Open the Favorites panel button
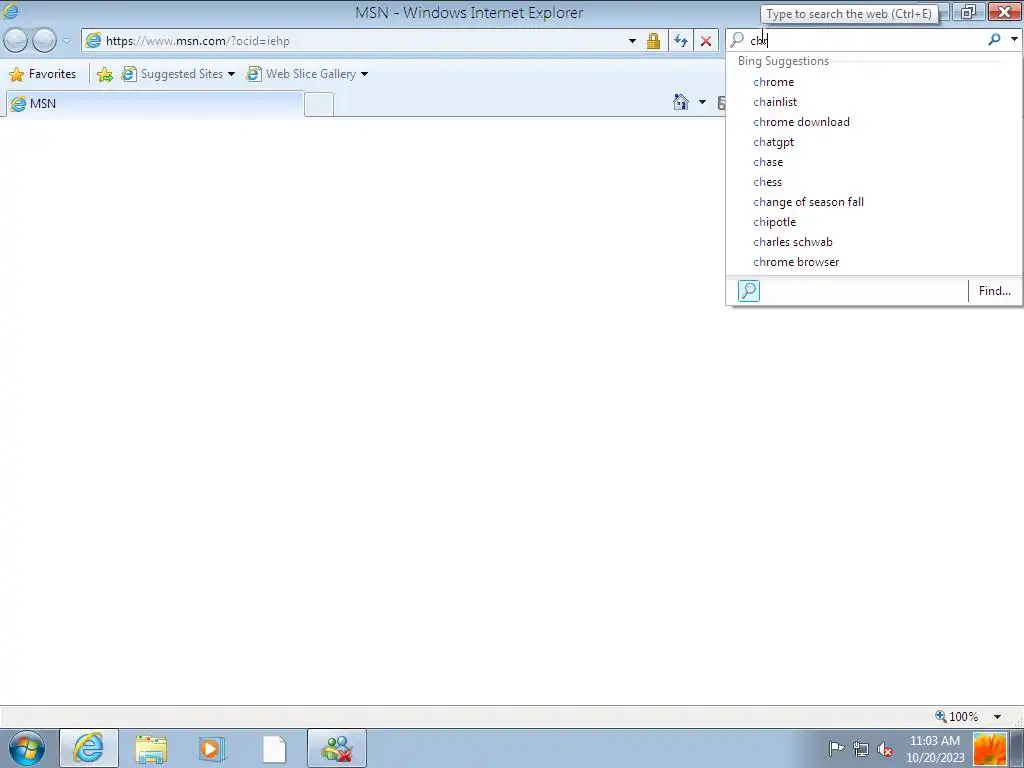 click(43, 74)
